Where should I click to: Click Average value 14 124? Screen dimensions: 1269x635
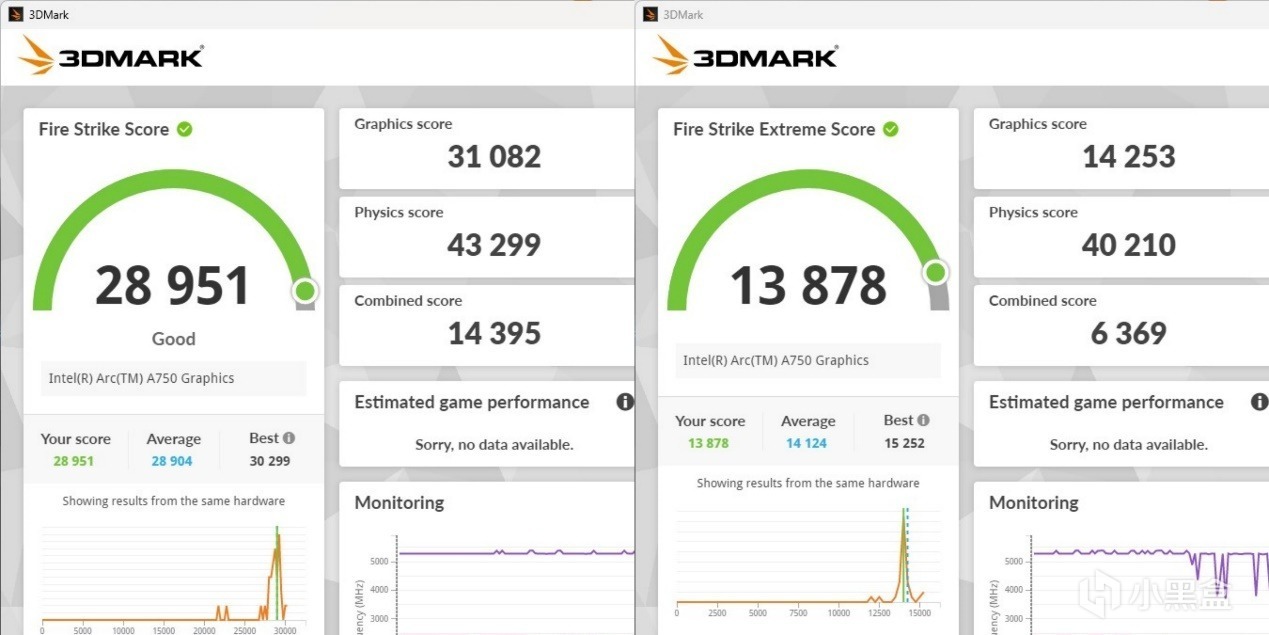(806, 443)
